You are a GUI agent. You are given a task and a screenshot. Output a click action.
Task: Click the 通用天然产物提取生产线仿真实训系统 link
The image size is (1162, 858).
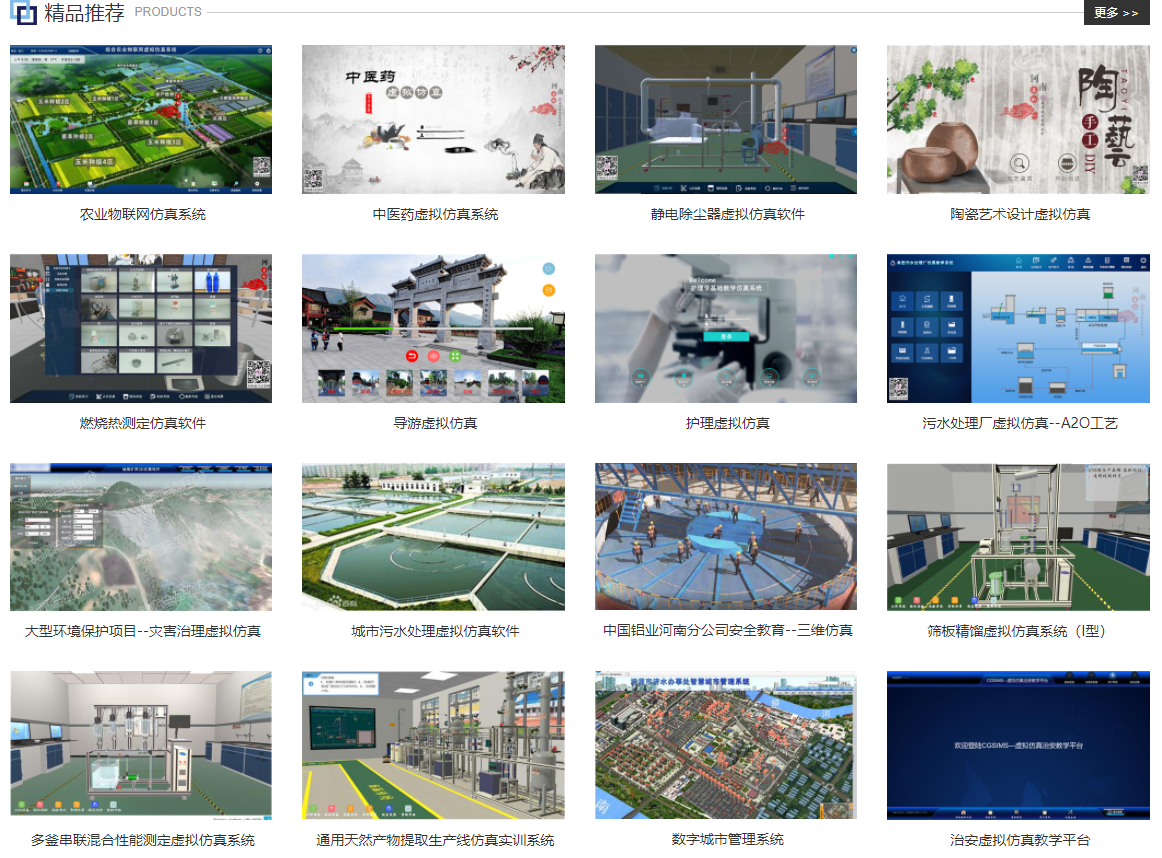[435, 840]
